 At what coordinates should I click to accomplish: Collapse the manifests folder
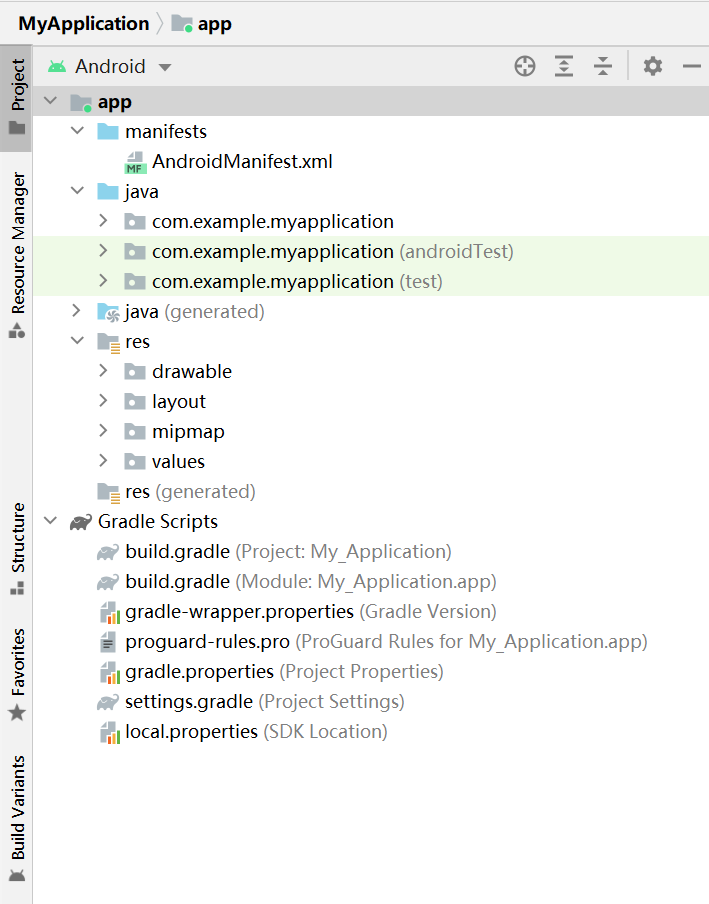click(77, 131)
